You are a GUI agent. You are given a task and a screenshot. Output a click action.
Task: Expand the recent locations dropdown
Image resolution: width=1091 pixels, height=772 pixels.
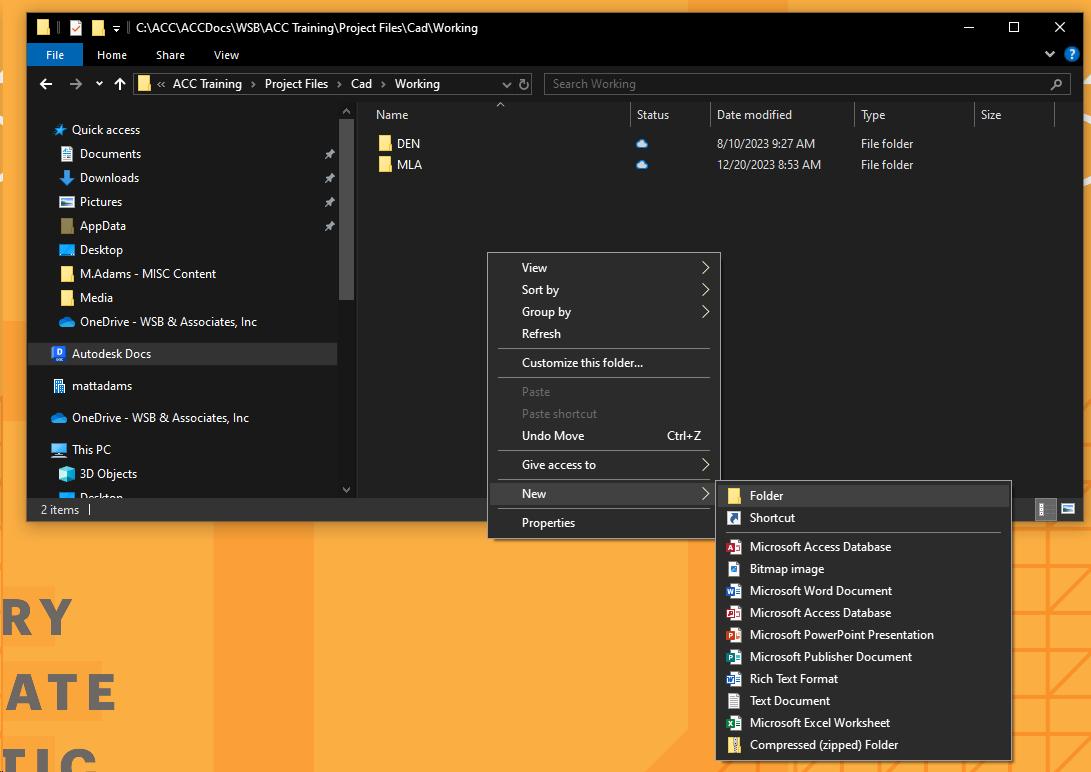(x=99, y=84)
